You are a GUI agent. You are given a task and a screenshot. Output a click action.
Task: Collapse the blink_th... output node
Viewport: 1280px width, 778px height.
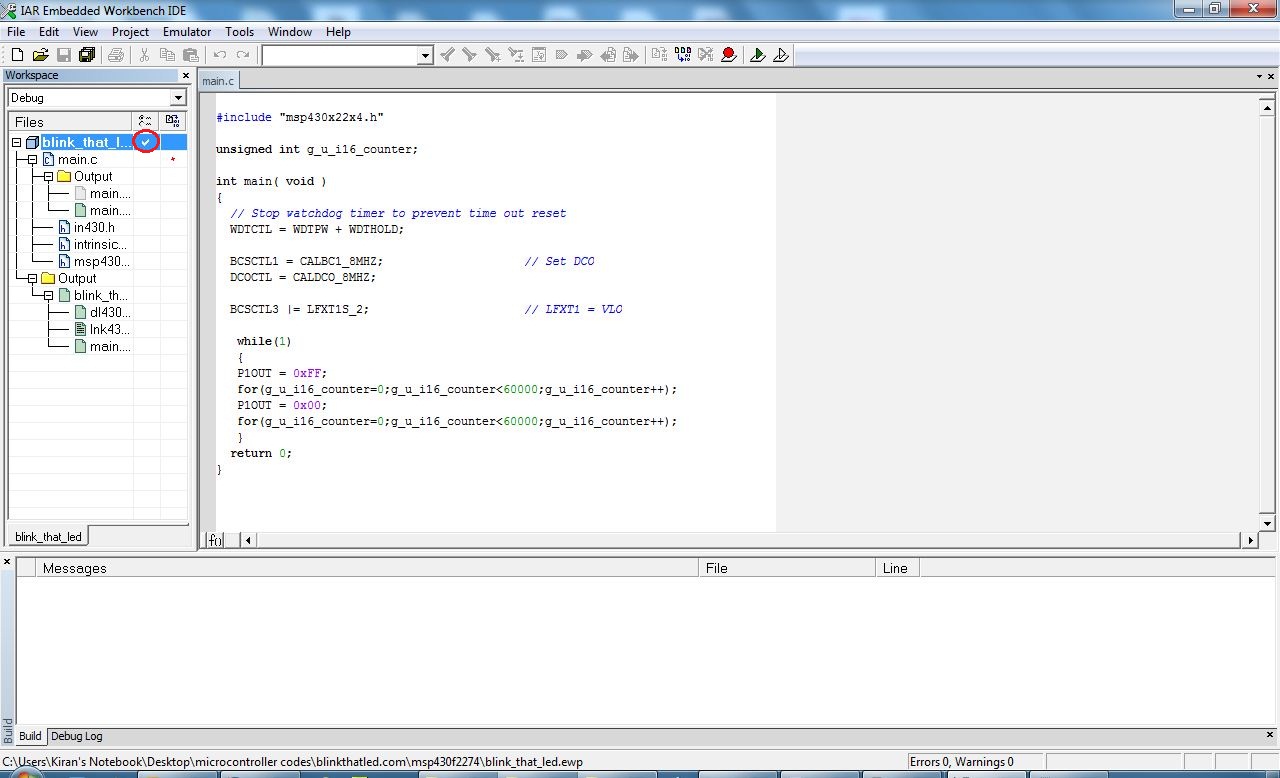pos(49,296)
